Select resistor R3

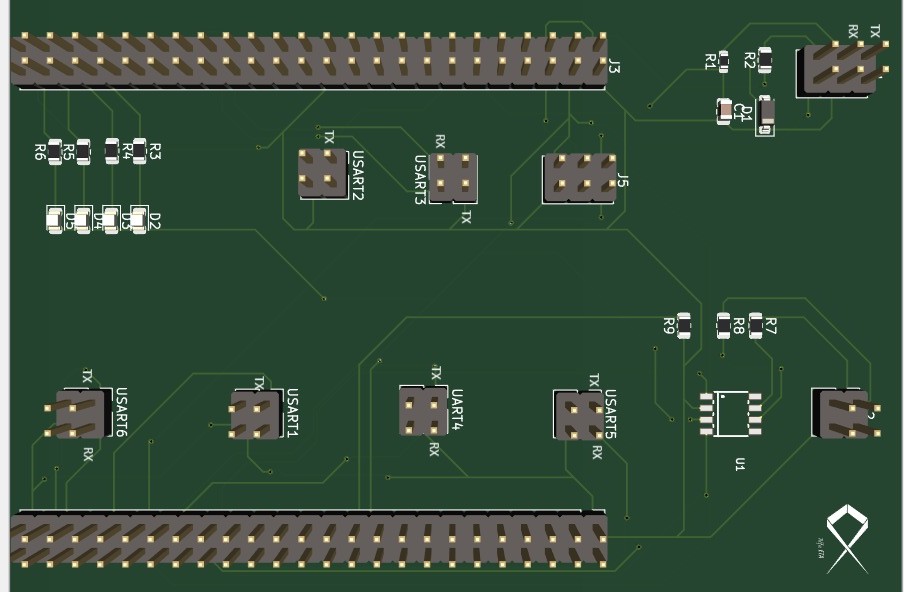(x=140, y=151)
